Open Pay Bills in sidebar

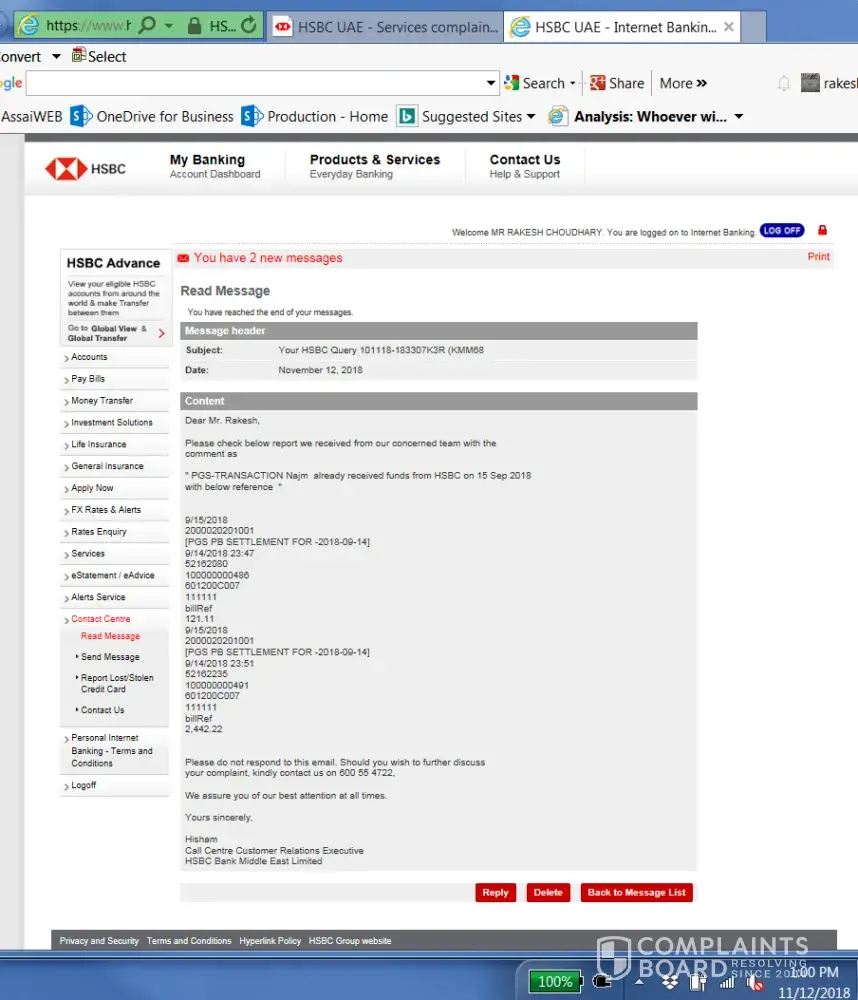click(x=88, y=379)
